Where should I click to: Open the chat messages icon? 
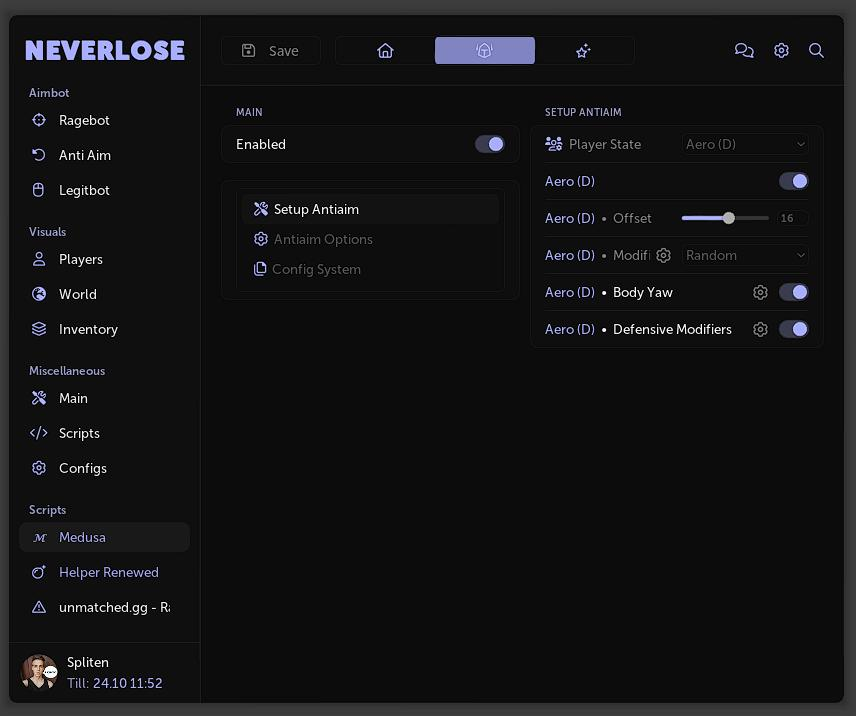744,50
